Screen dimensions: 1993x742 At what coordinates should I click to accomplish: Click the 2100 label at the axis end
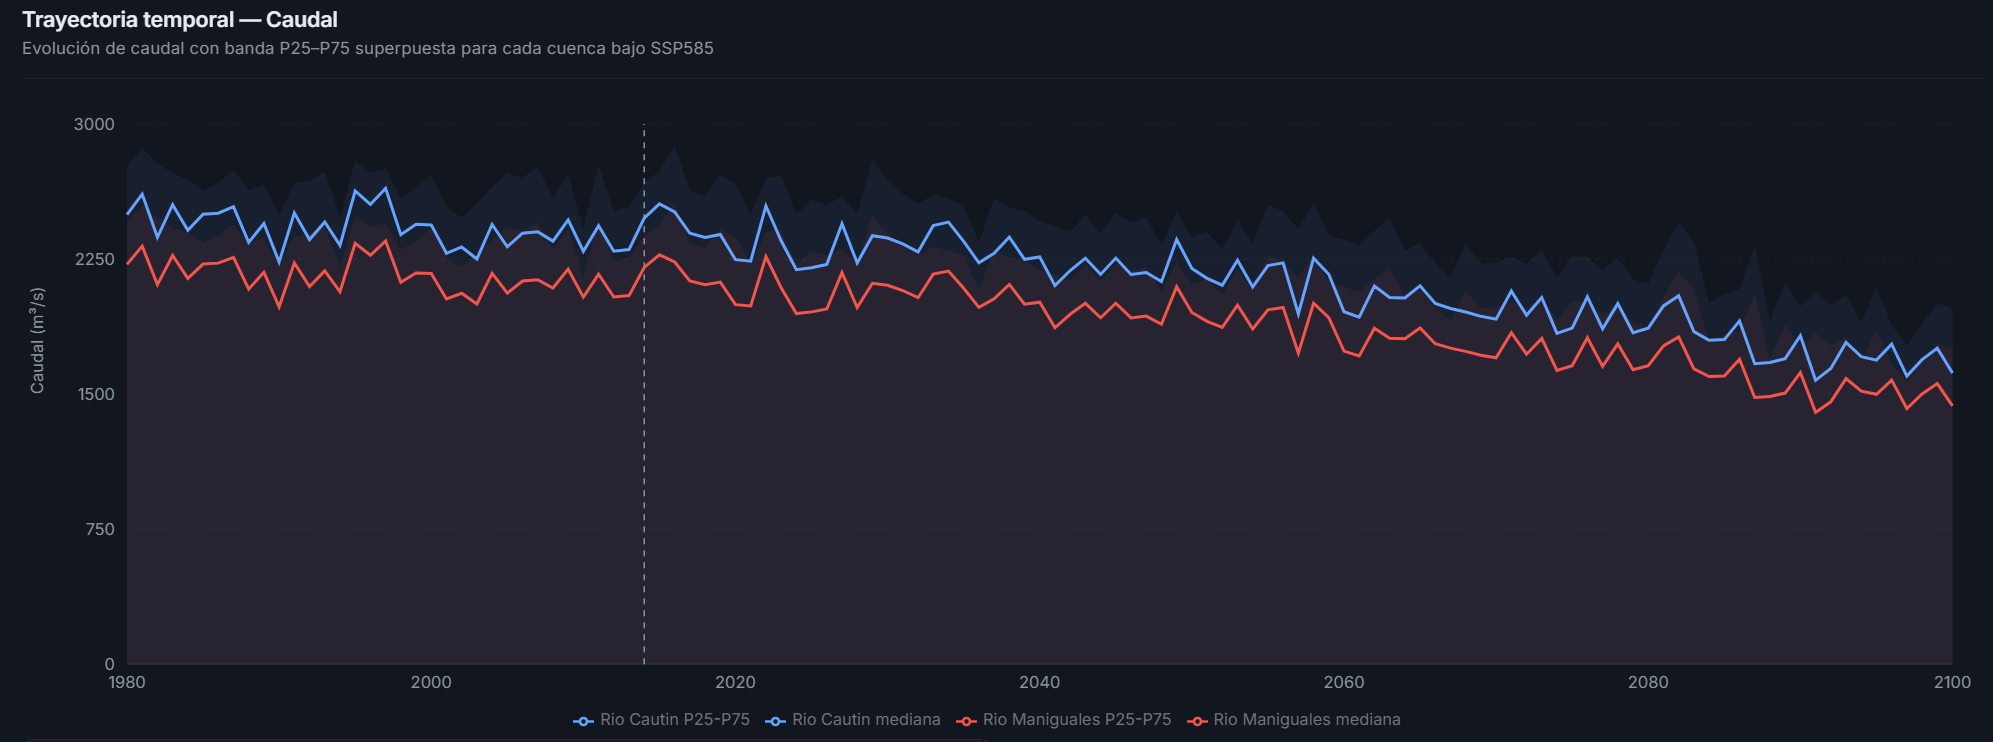click(1951, 683)
